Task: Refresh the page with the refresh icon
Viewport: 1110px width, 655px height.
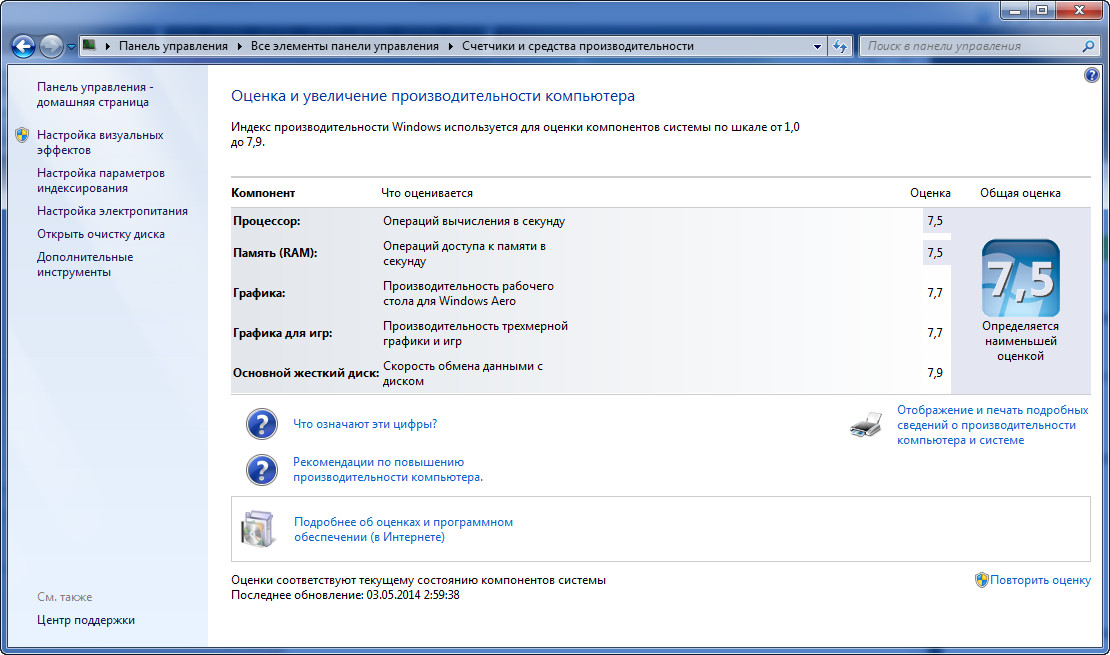Action: 840,47
